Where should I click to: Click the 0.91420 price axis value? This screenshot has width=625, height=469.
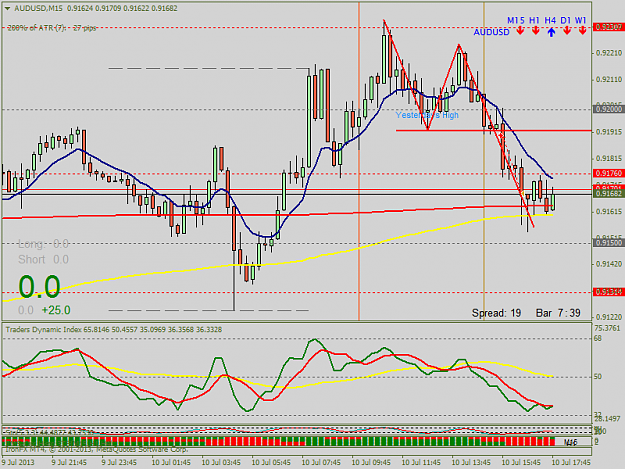609,264
